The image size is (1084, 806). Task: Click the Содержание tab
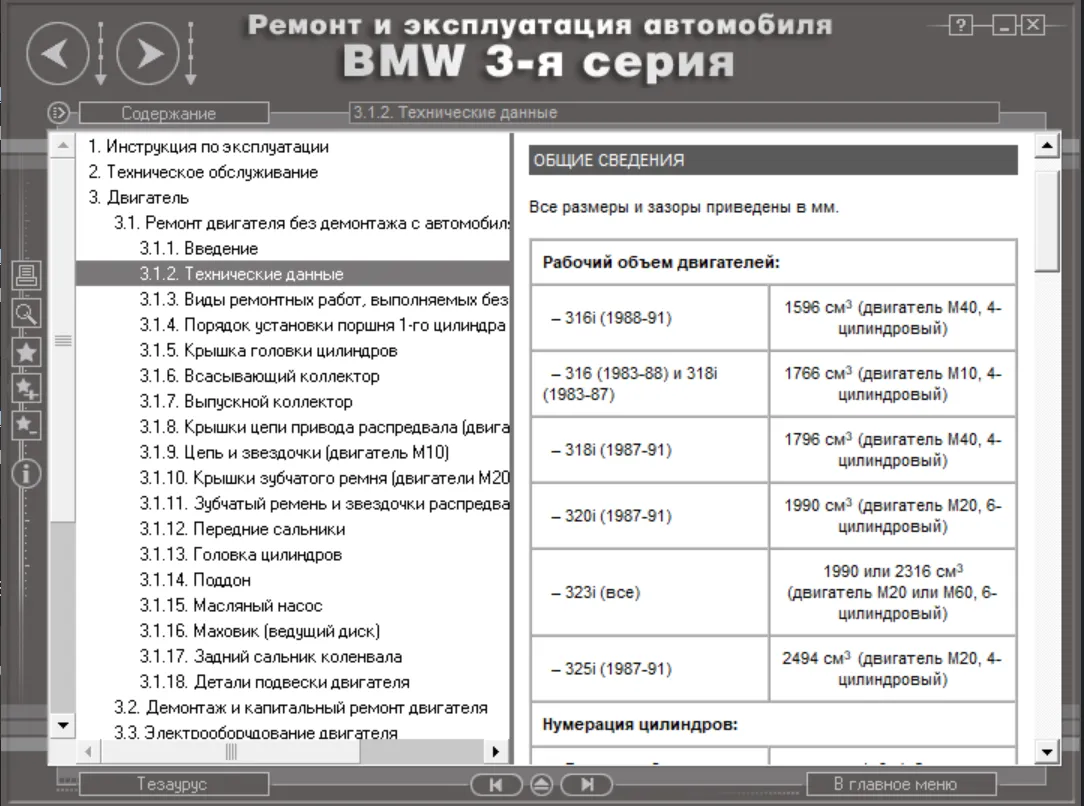coord(168,114)
